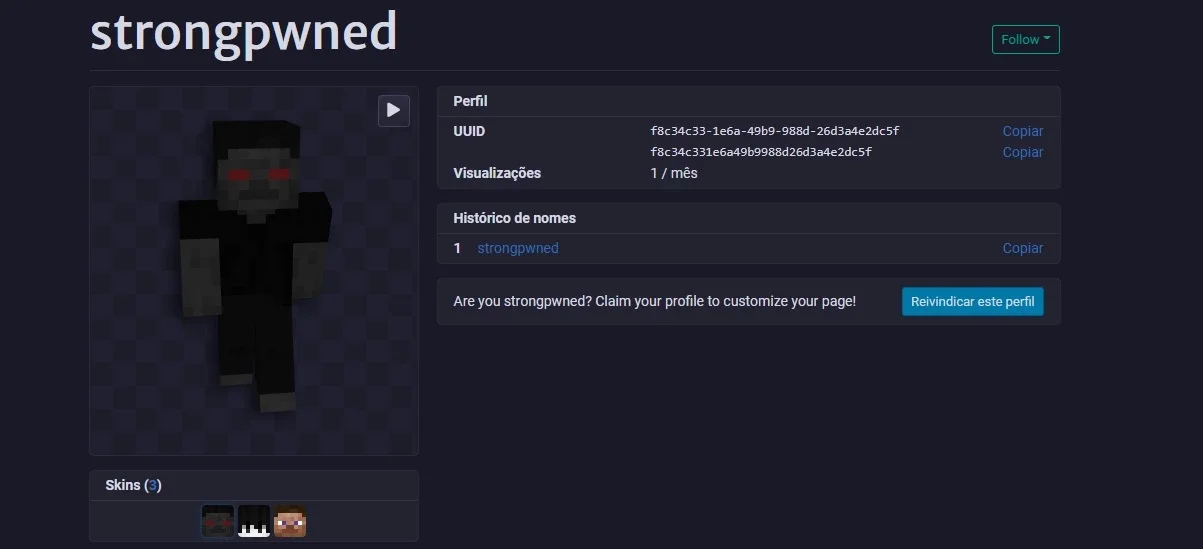Click the Histórico de nomes panel header
This screenshot has width=1203, height=549.
748,218
